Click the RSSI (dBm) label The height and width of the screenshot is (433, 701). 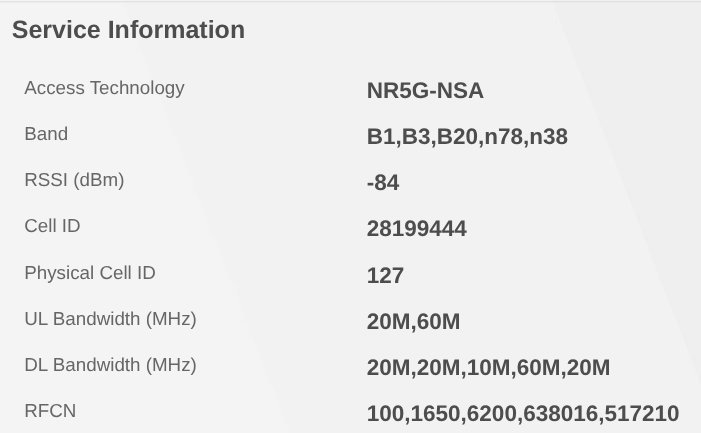tap(74, 180)
